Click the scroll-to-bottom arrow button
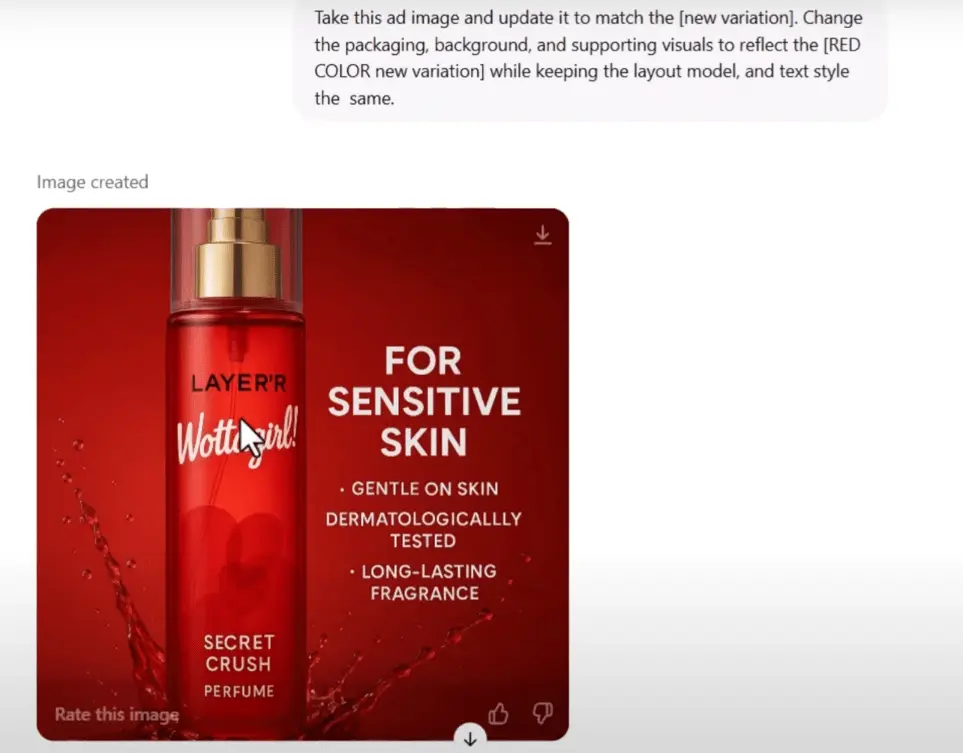This screenshot has width=963, height=753. tap(470, 738)
